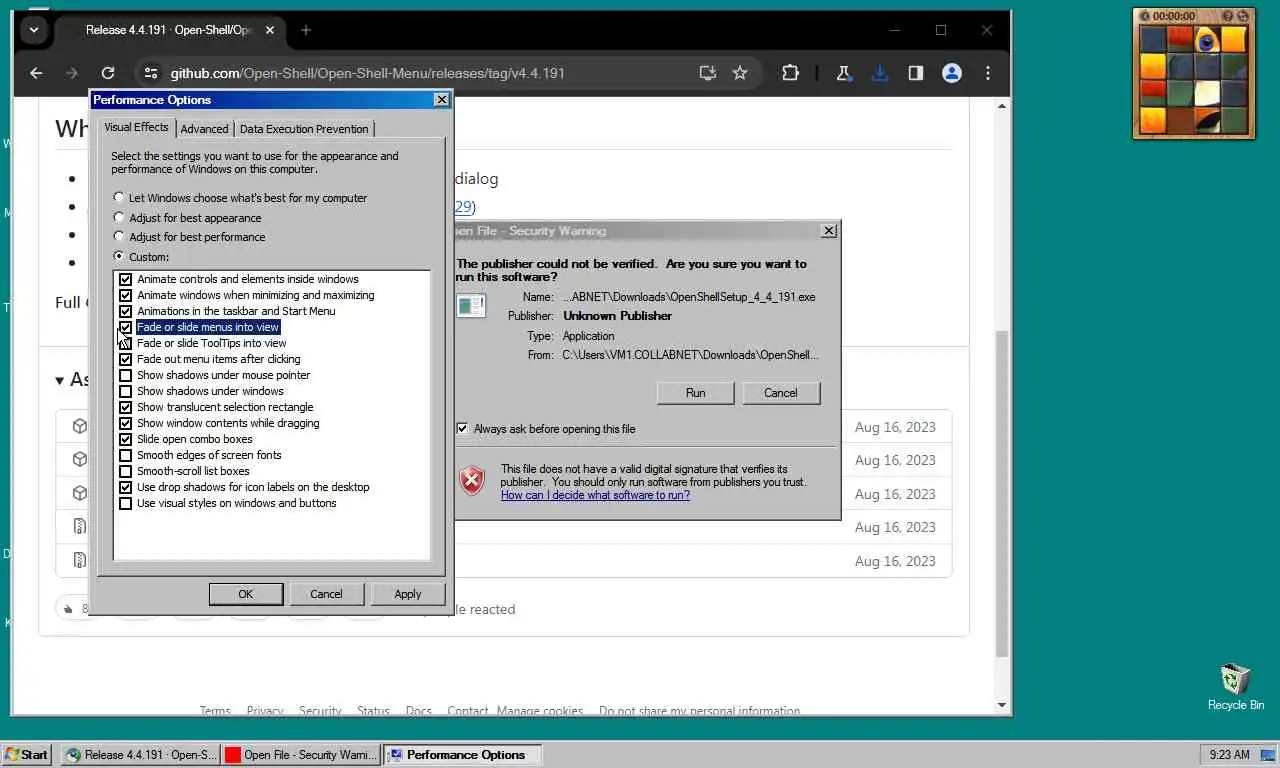The height and width of the screenshot is (768, 1280).
Task: Select the Recycle Bin desktop icon
Action: pos(1236,686)
